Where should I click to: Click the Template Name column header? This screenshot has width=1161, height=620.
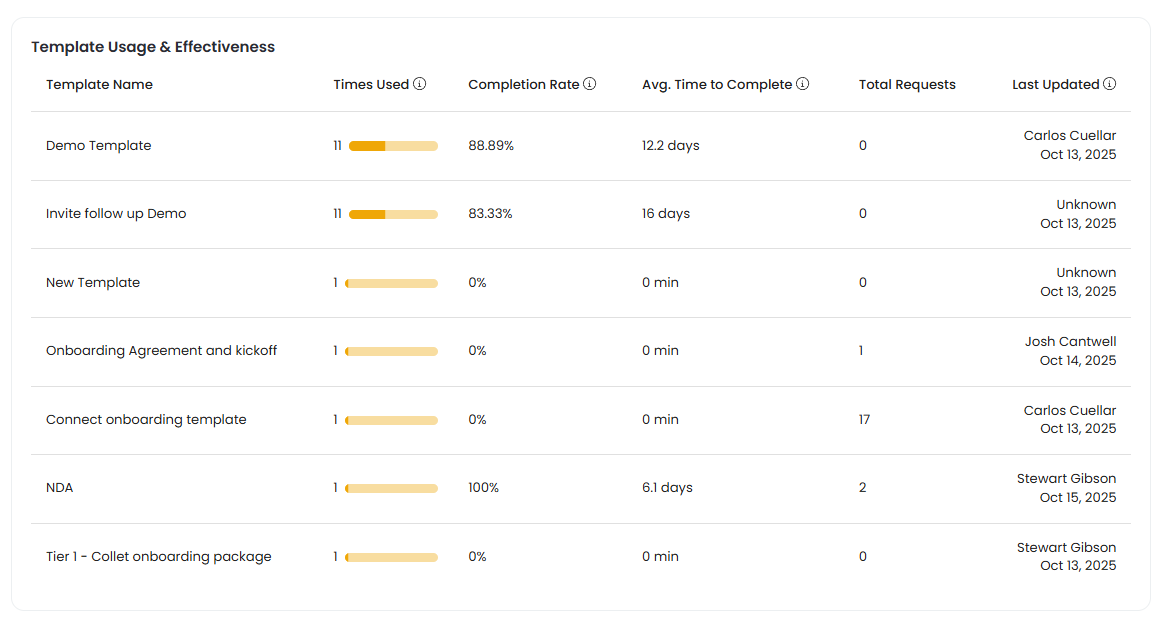(99, 85)
